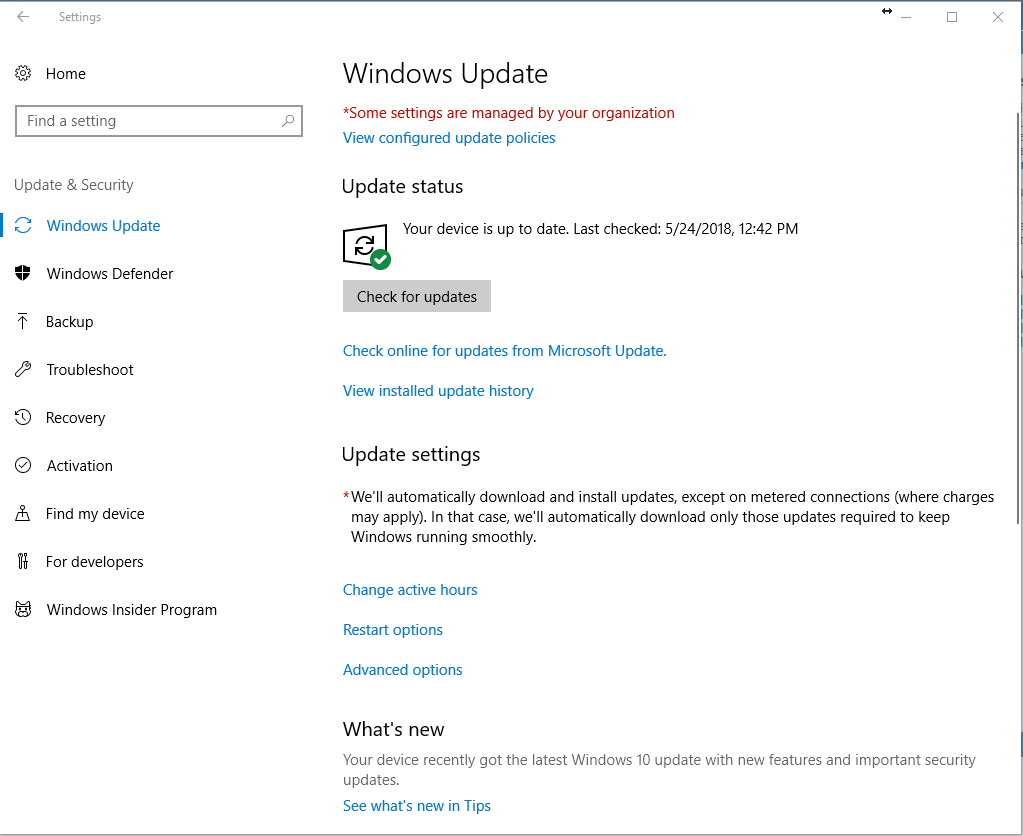1023x836 pixels.
Task: Select Windows Update in the sidebar
Action: [x=103, y=226]
